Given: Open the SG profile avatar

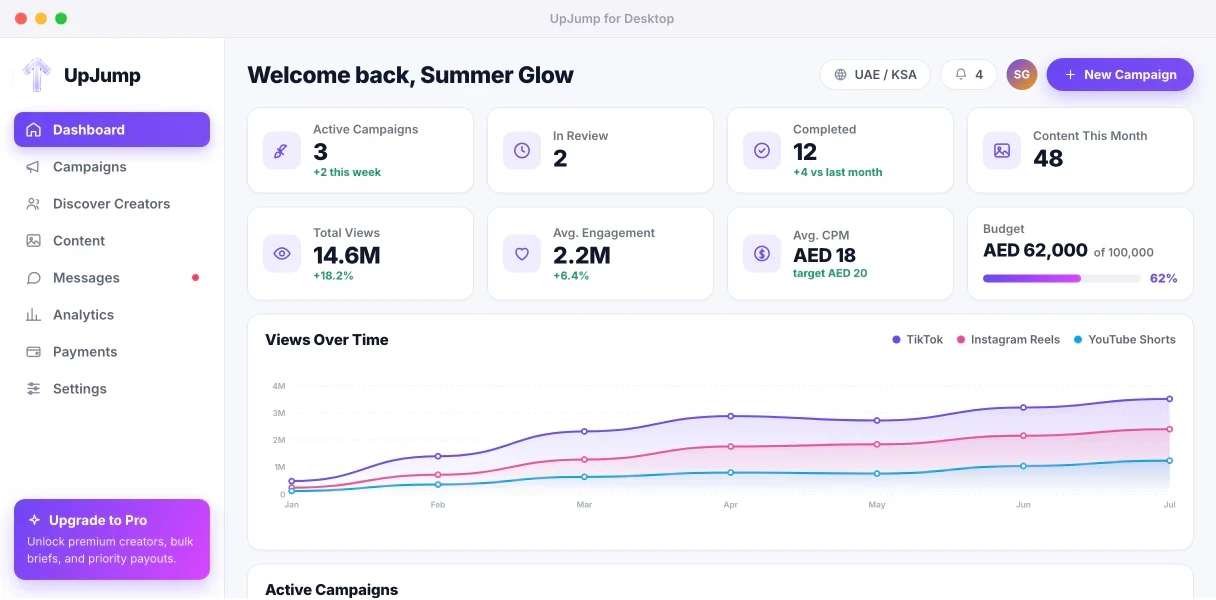Looking at the screenshot, I should pyautogui.click(x=1021, y=75).
